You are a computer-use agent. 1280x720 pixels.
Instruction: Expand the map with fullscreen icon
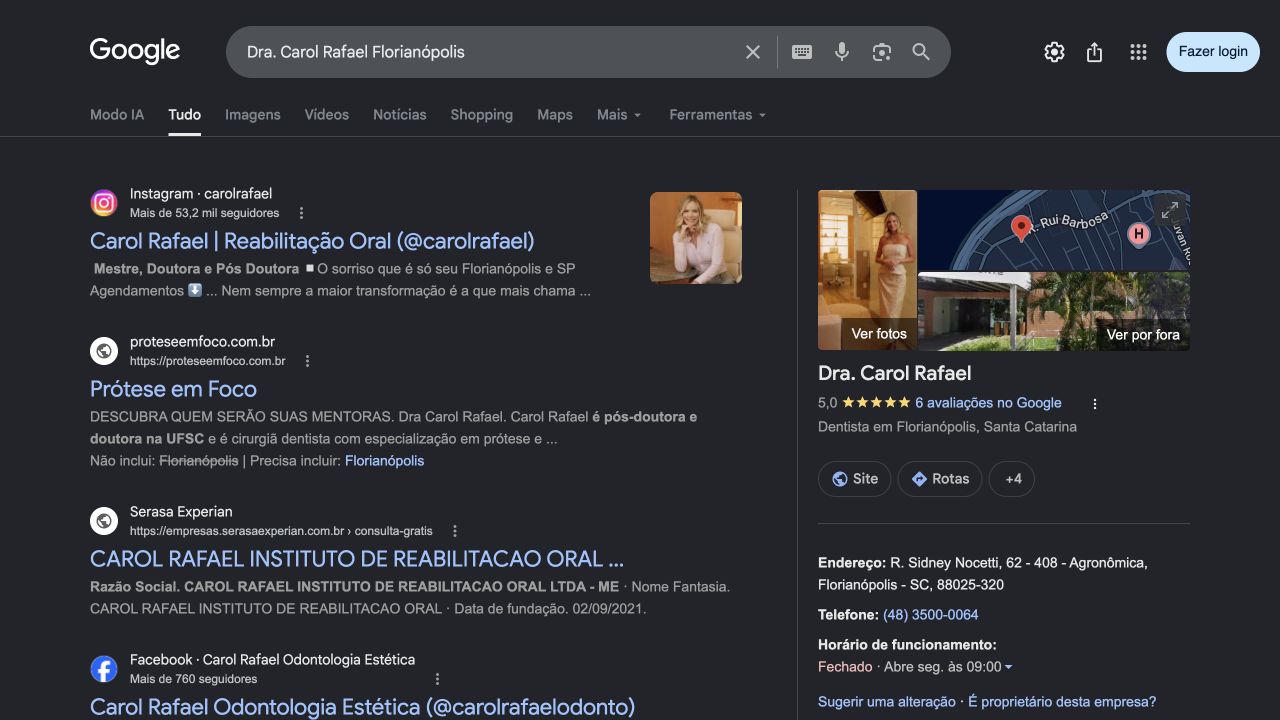[x=1170, y=210]
